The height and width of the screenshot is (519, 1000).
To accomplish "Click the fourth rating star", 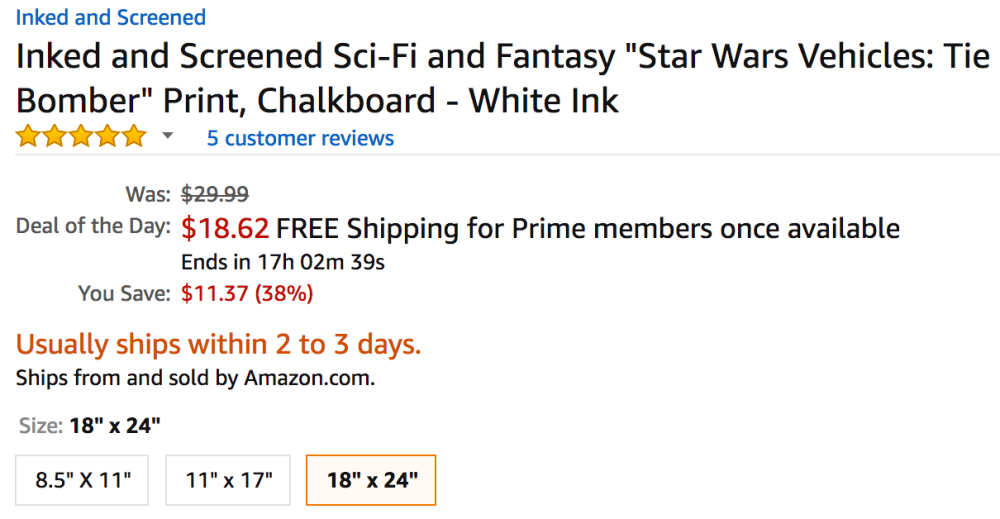I will (107, 137).
